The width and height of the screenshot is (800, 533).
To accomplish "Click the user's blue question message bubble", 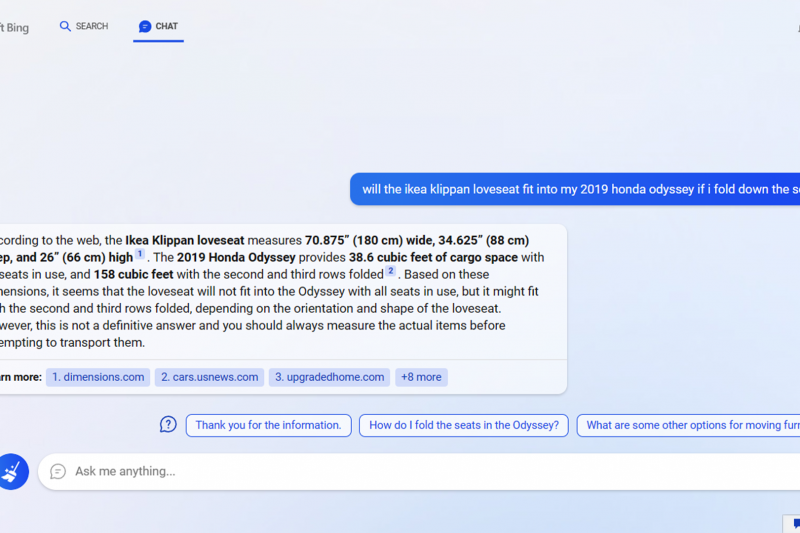I will [x=575, y=189].
